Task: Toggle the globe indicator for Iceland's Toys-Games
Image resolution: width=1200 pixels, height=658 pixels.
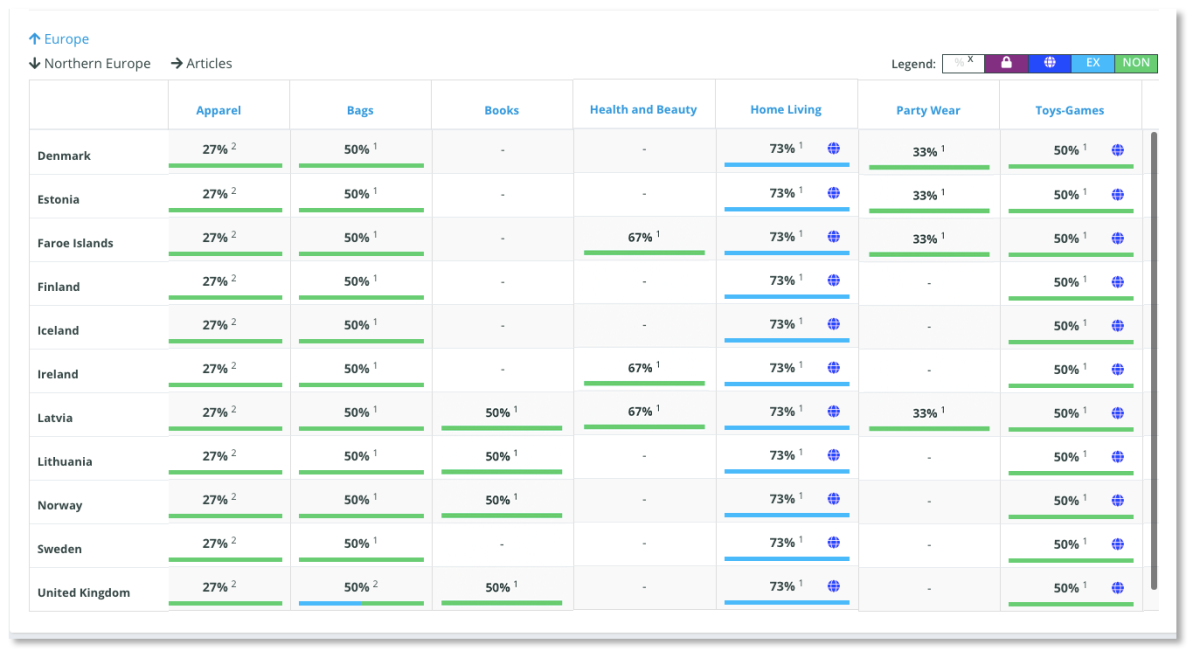Action: click(x=1117, y=324)
